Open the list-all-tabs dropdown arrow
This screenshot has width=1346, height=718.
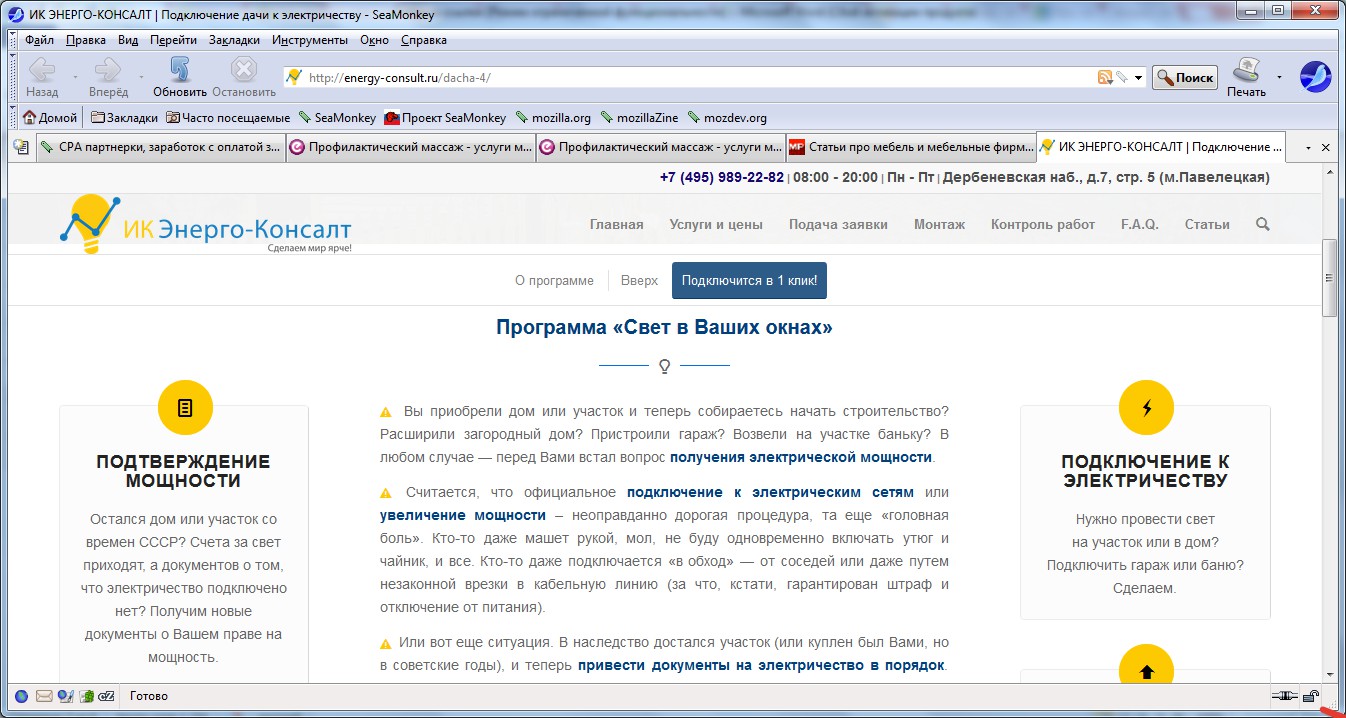(x=1308, y=147)
